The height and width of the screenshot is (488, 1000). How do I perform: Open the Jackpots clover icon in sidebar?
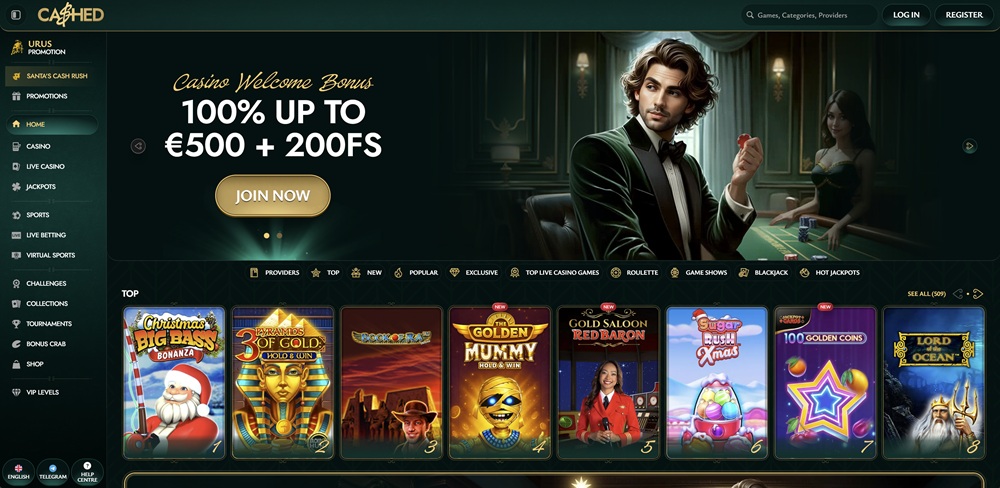(x=16, y=187)
